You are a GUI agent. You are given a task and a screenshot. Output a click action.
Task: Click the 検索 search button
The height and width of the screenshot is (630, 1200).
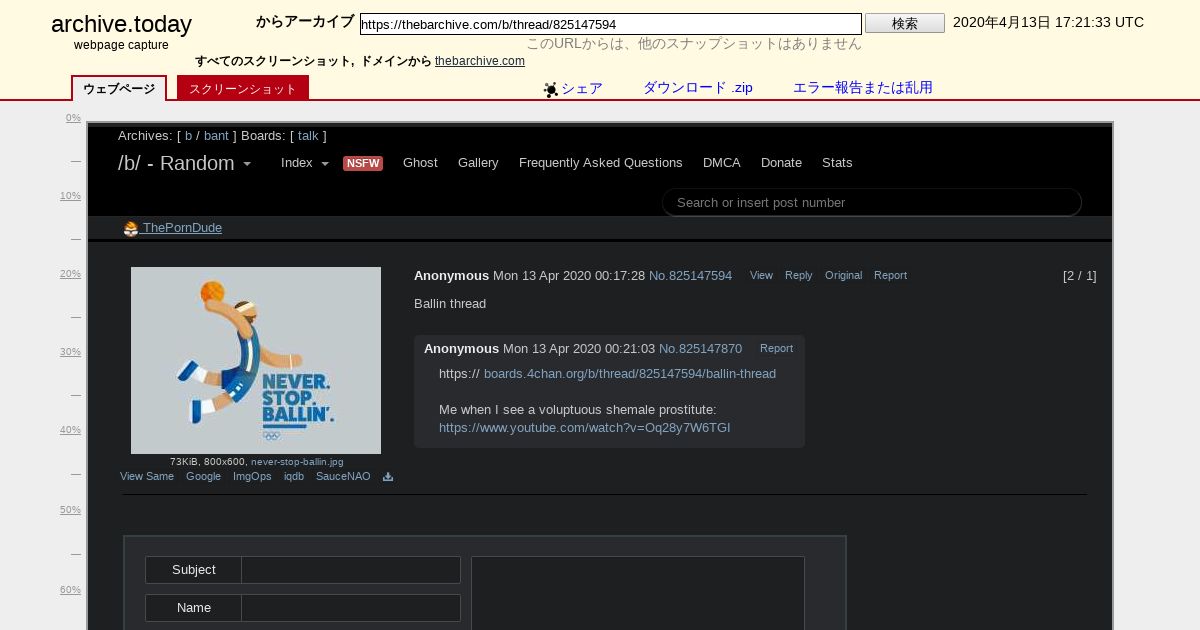coord(905,23)
